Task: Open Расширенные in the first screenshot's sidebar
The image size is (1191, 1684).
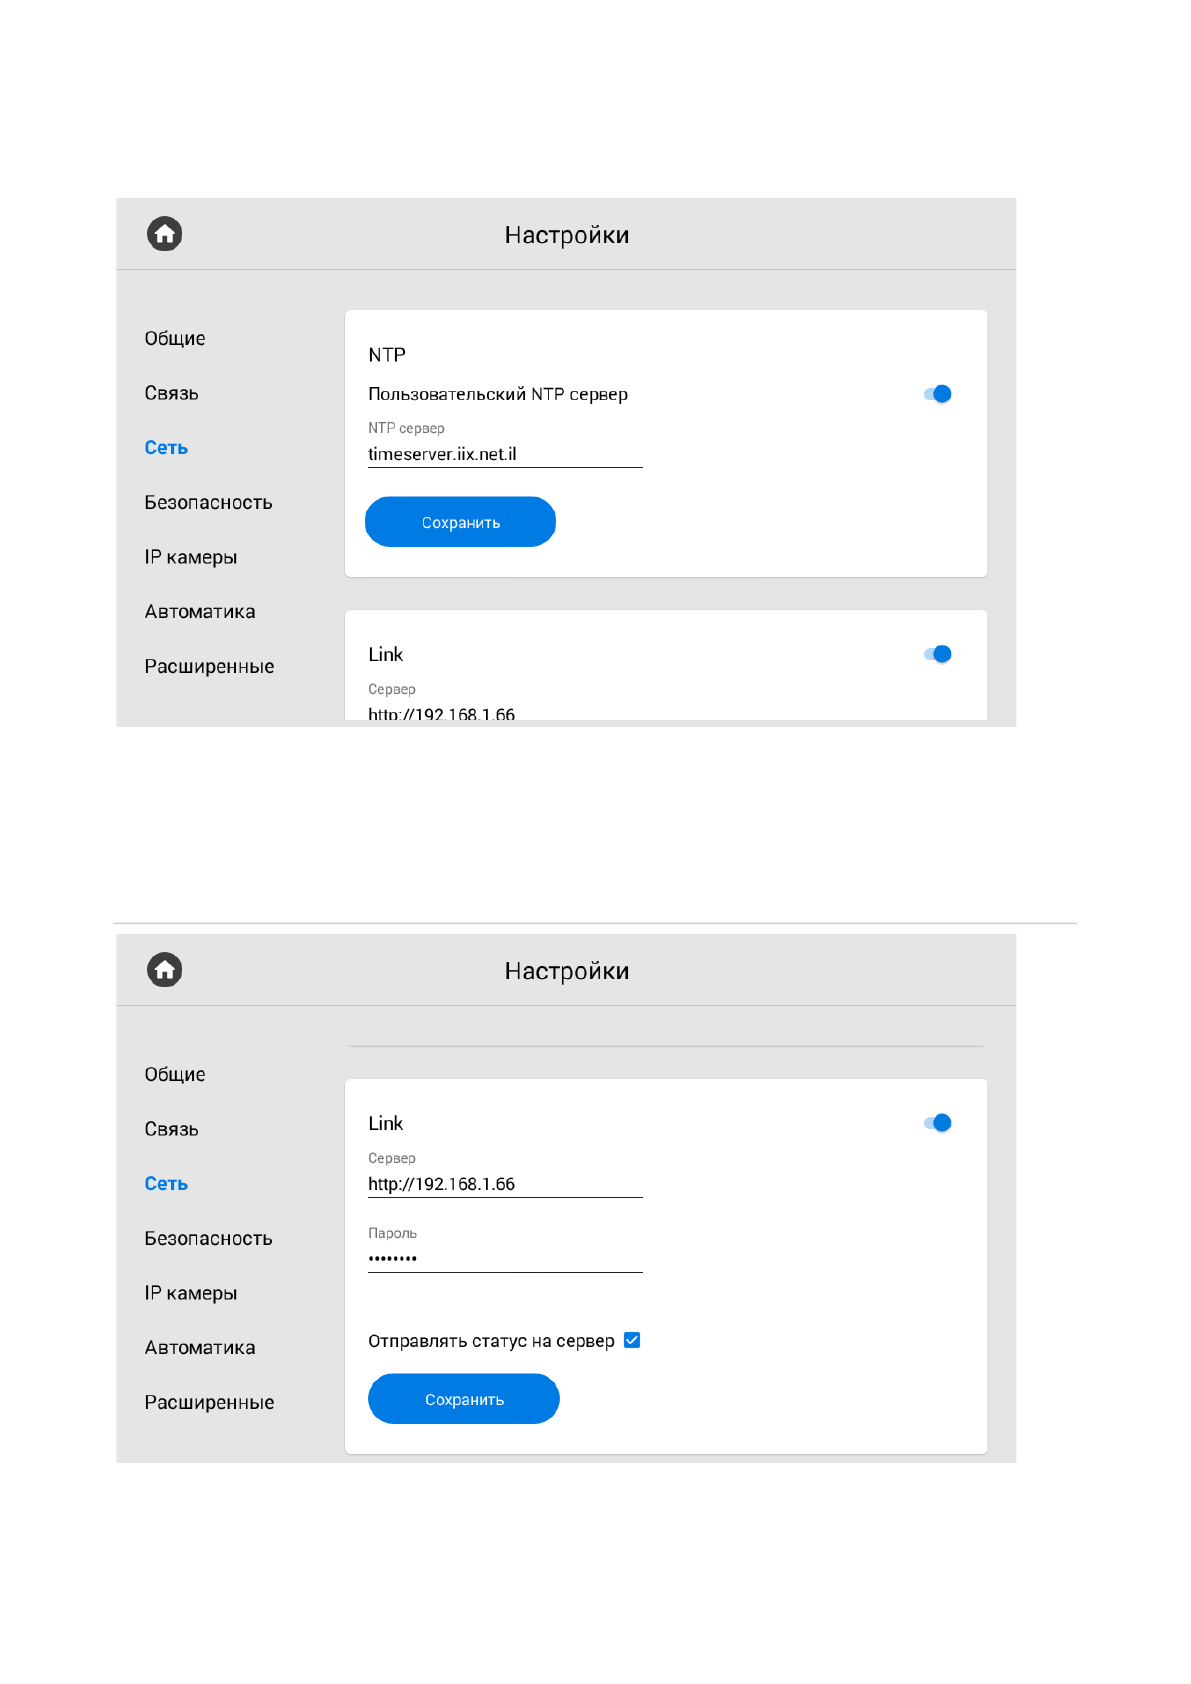Action: point(209,667)
